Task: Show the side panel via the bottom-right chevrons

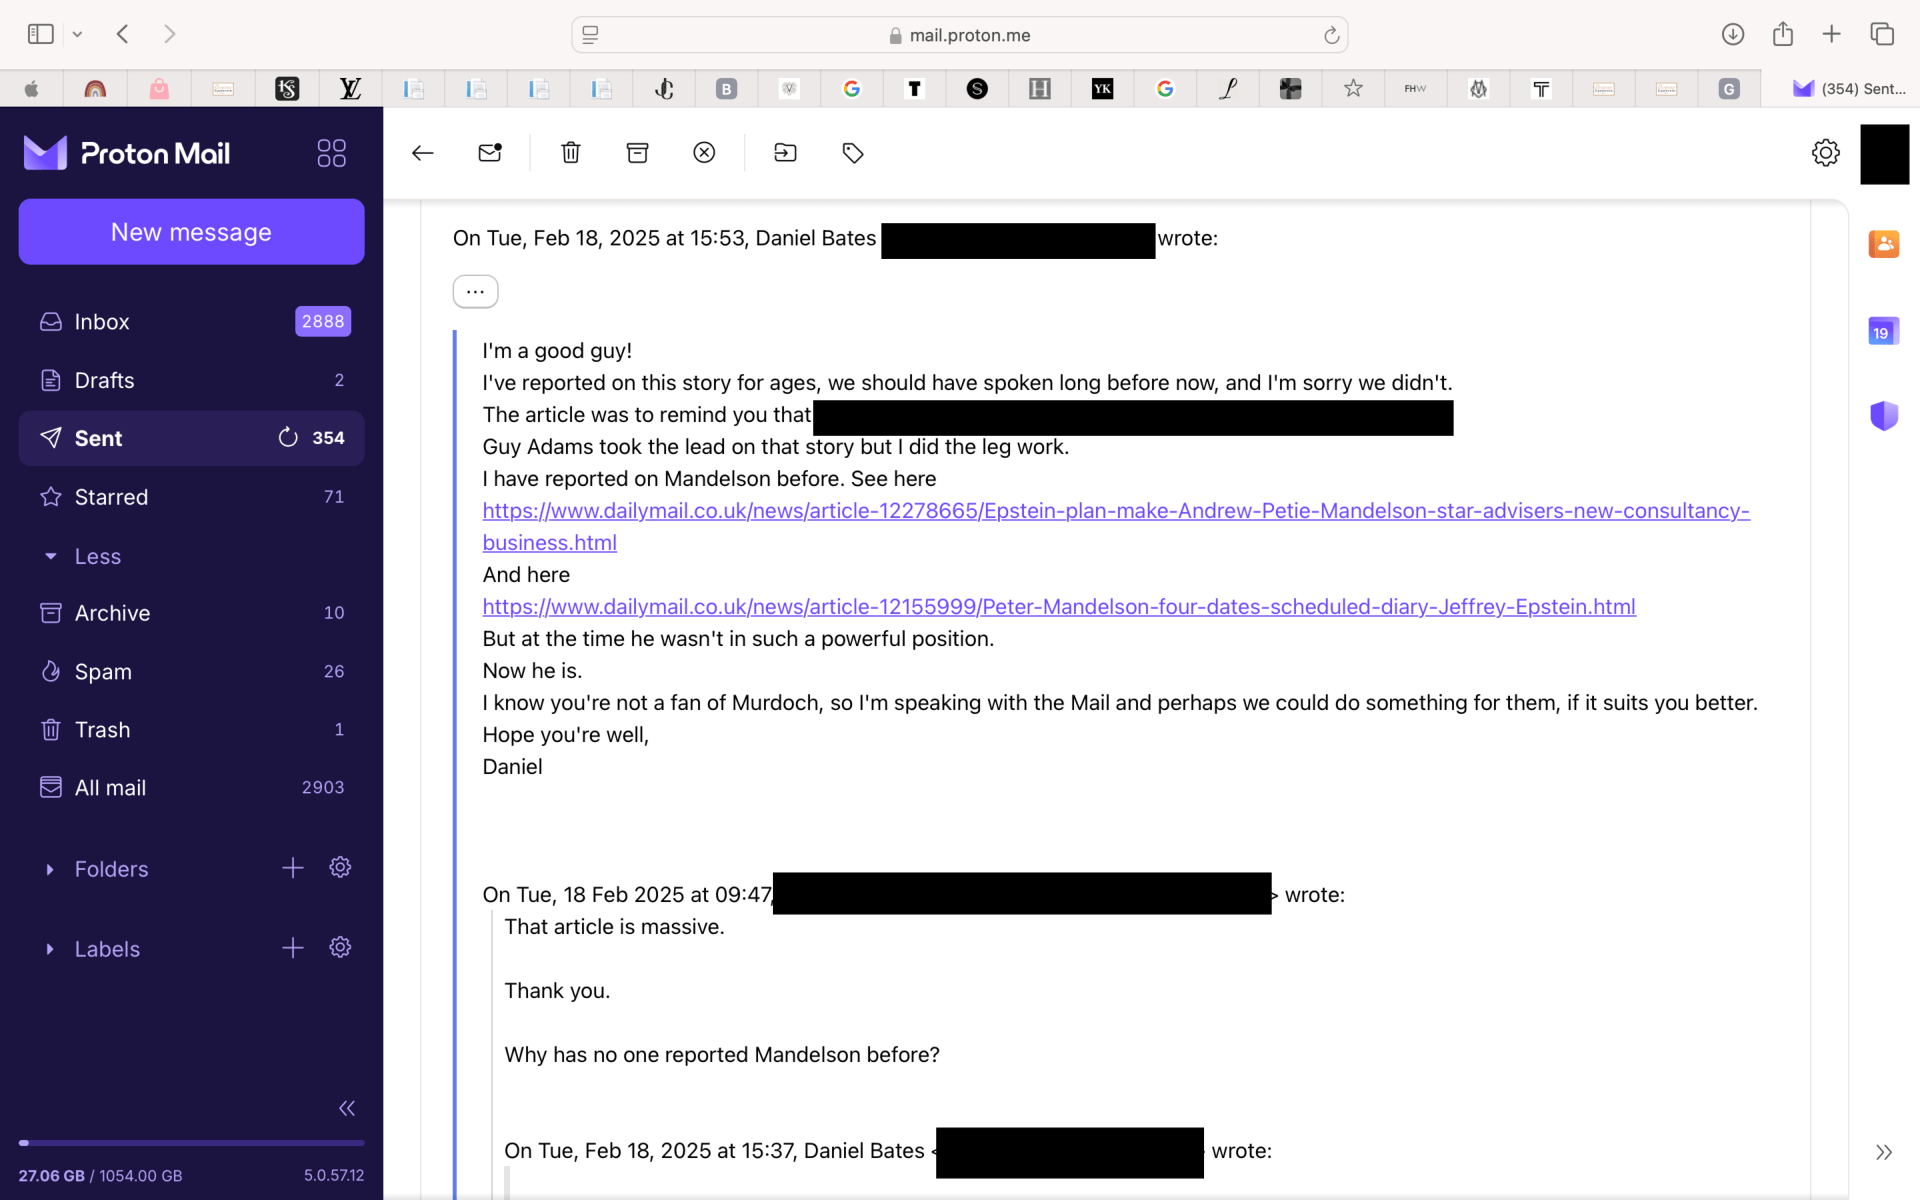Action: point(1883,1152)
